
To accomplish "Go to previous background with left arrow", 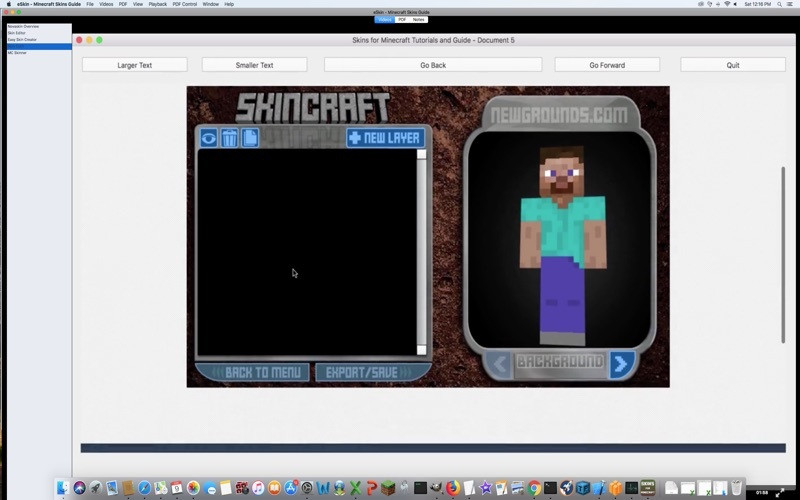I will [500, 364].
